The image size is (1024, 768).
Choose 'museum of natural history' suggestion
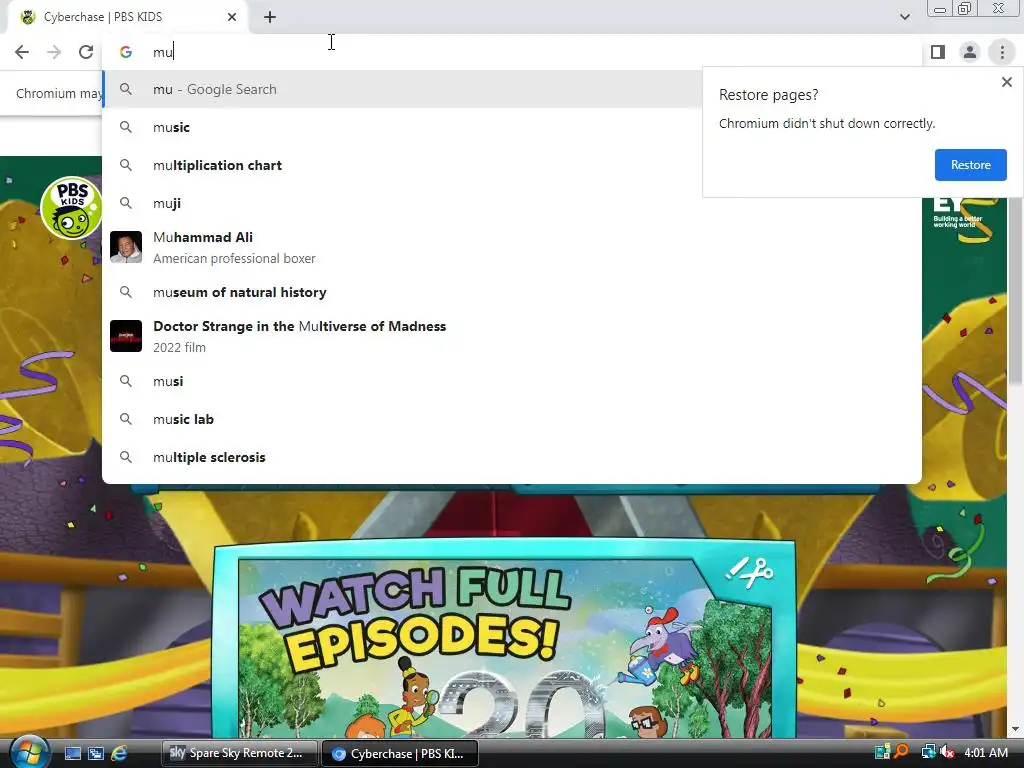511,292
